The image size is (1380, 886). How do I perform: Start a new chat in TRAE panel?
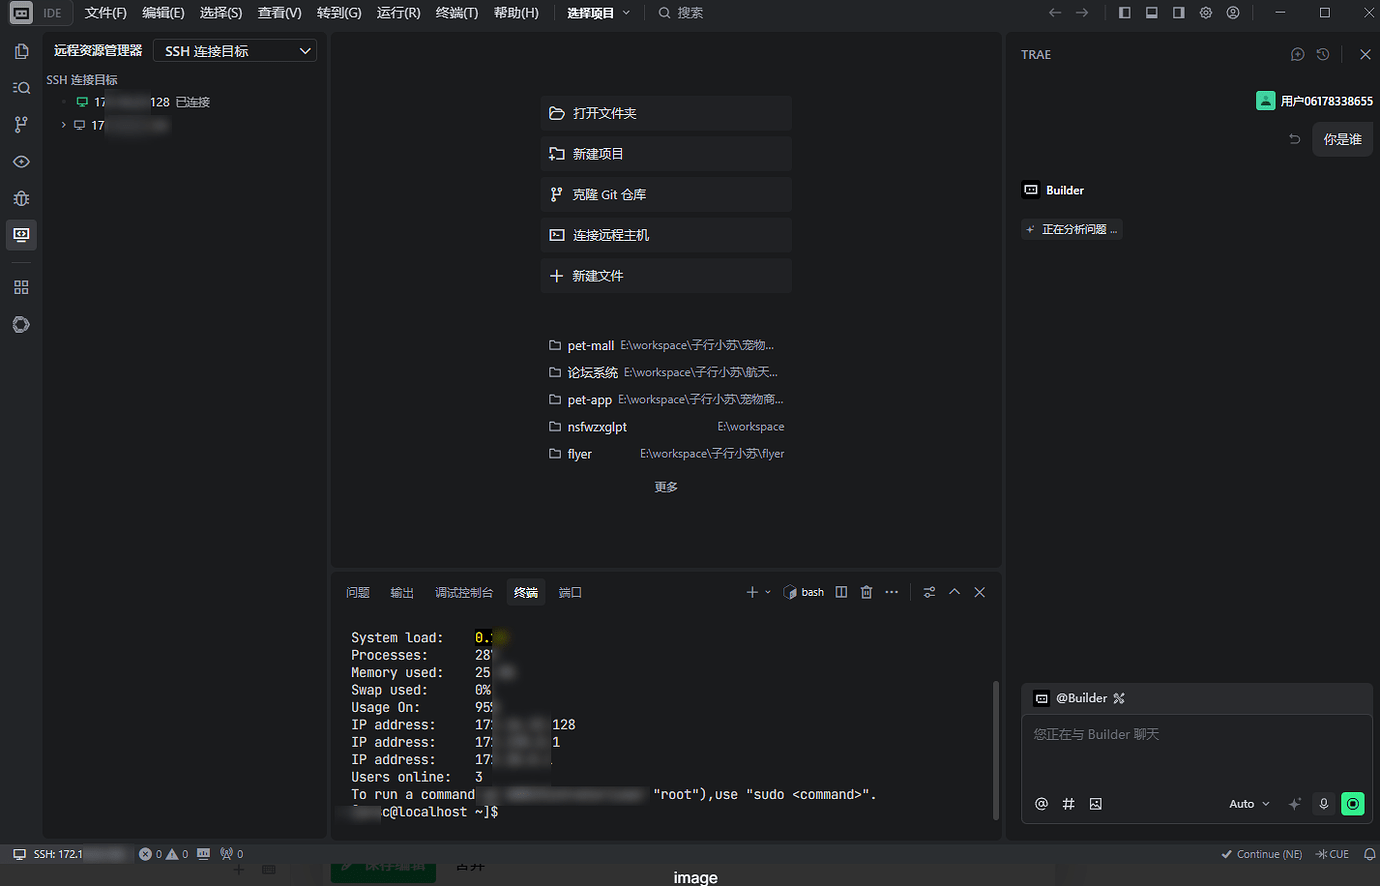coord(1297,54)
